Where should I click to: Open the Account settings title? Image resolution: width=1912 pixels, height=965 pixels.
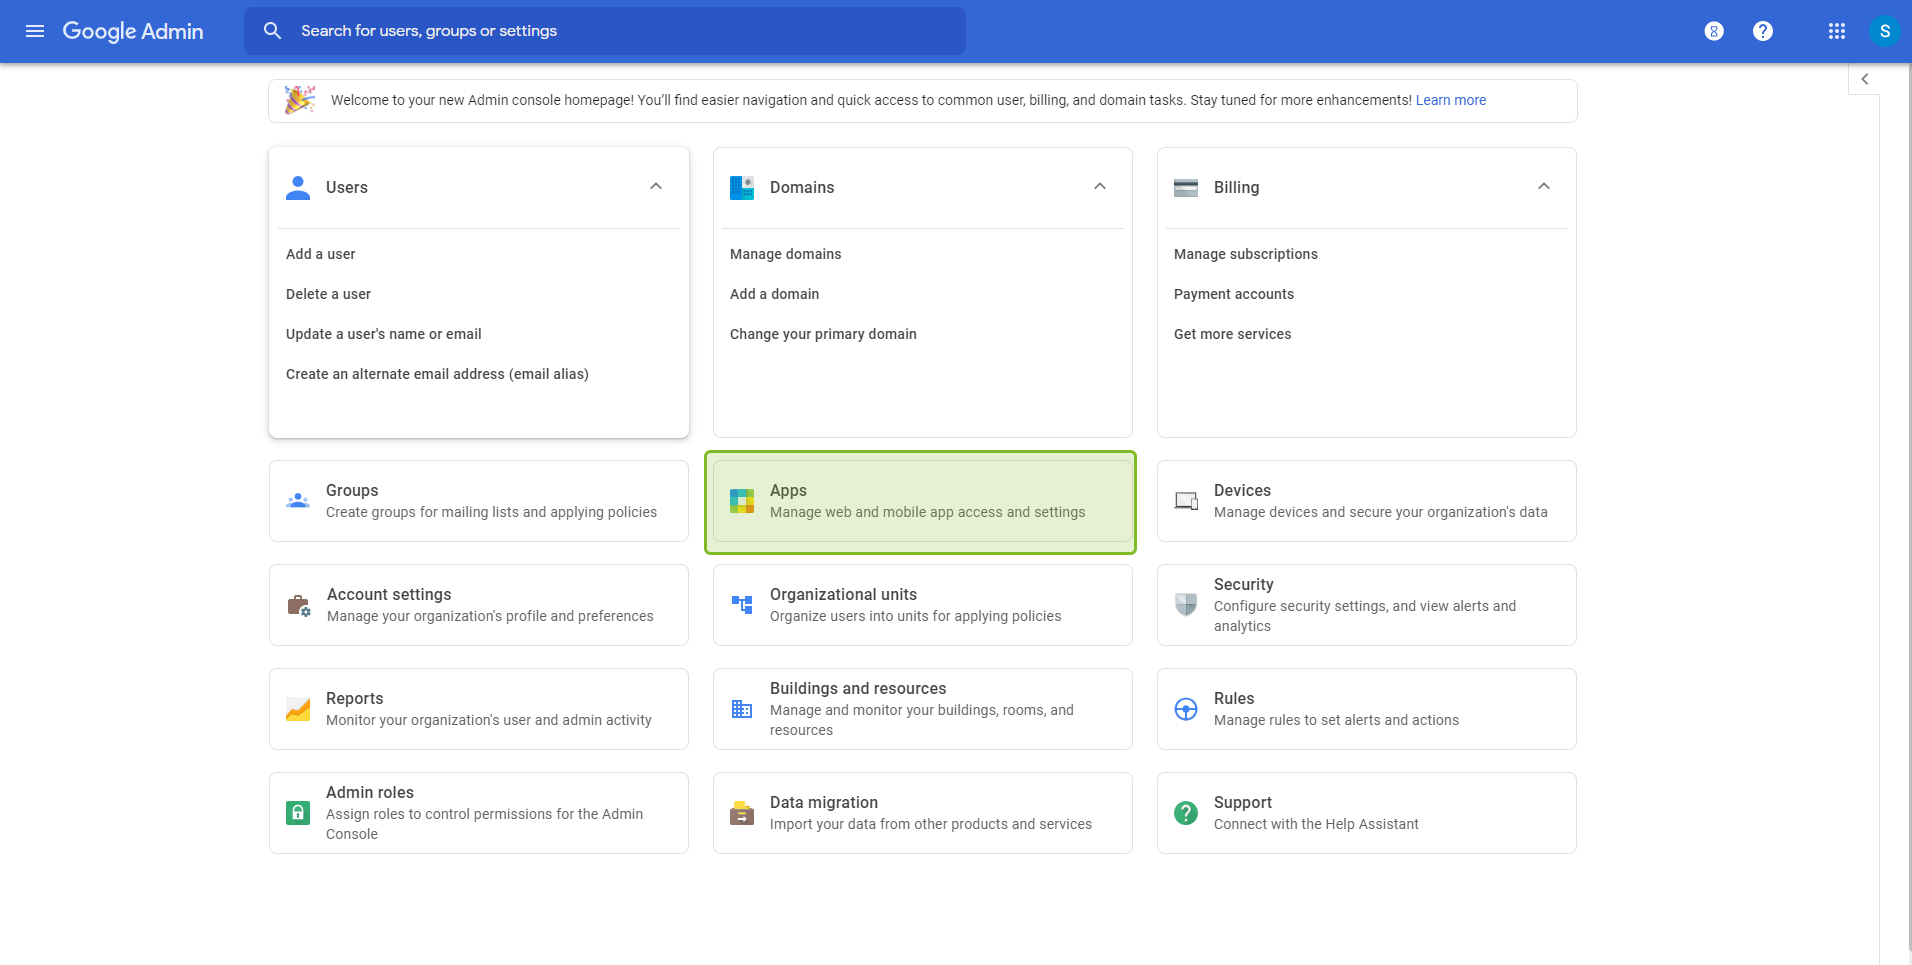point(389,595)
